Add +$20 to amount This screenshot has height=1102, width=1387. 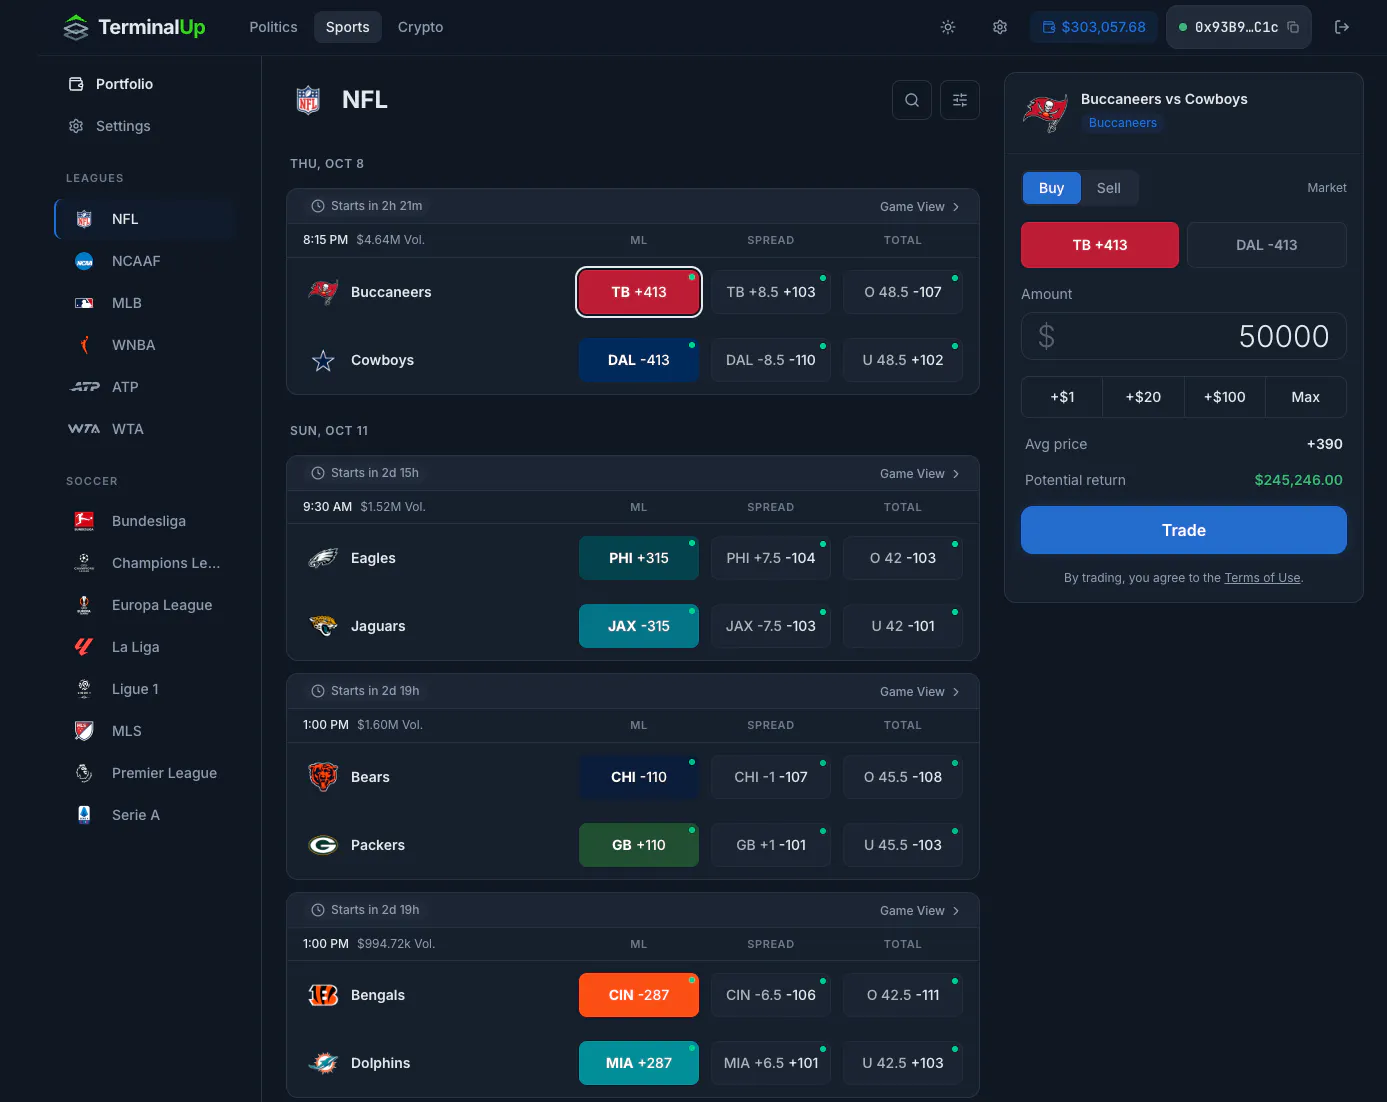(1143, 397)
